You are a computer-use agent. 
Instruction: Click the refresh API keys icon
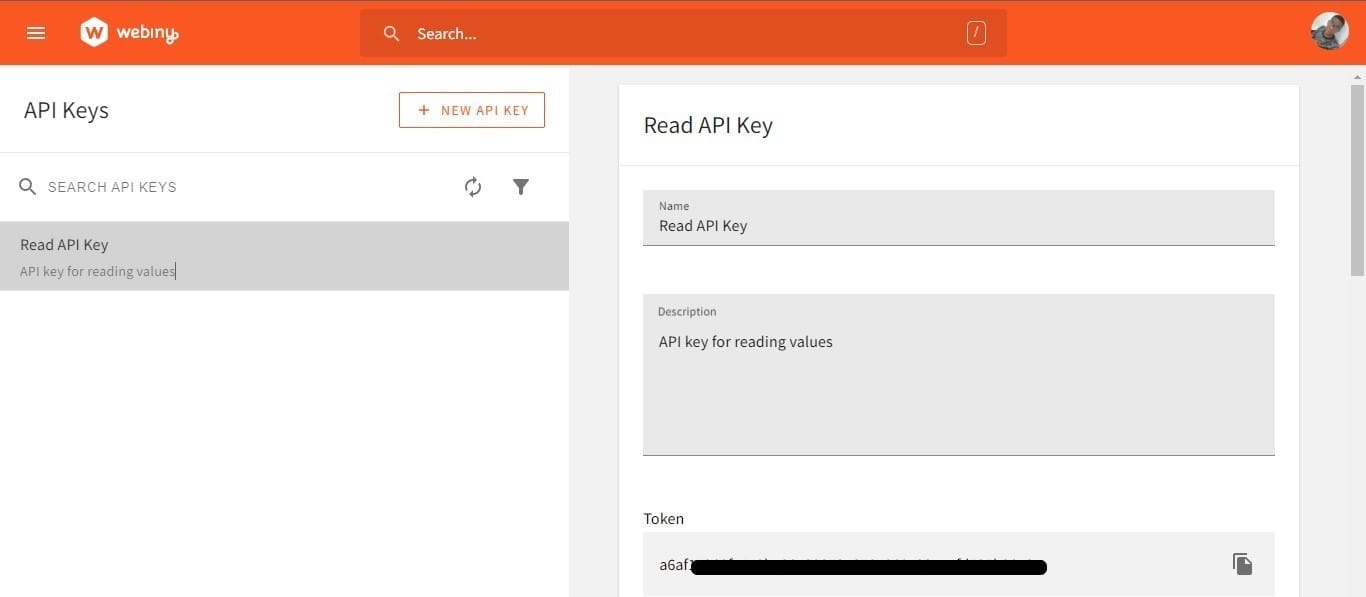(x=472, y=186)
